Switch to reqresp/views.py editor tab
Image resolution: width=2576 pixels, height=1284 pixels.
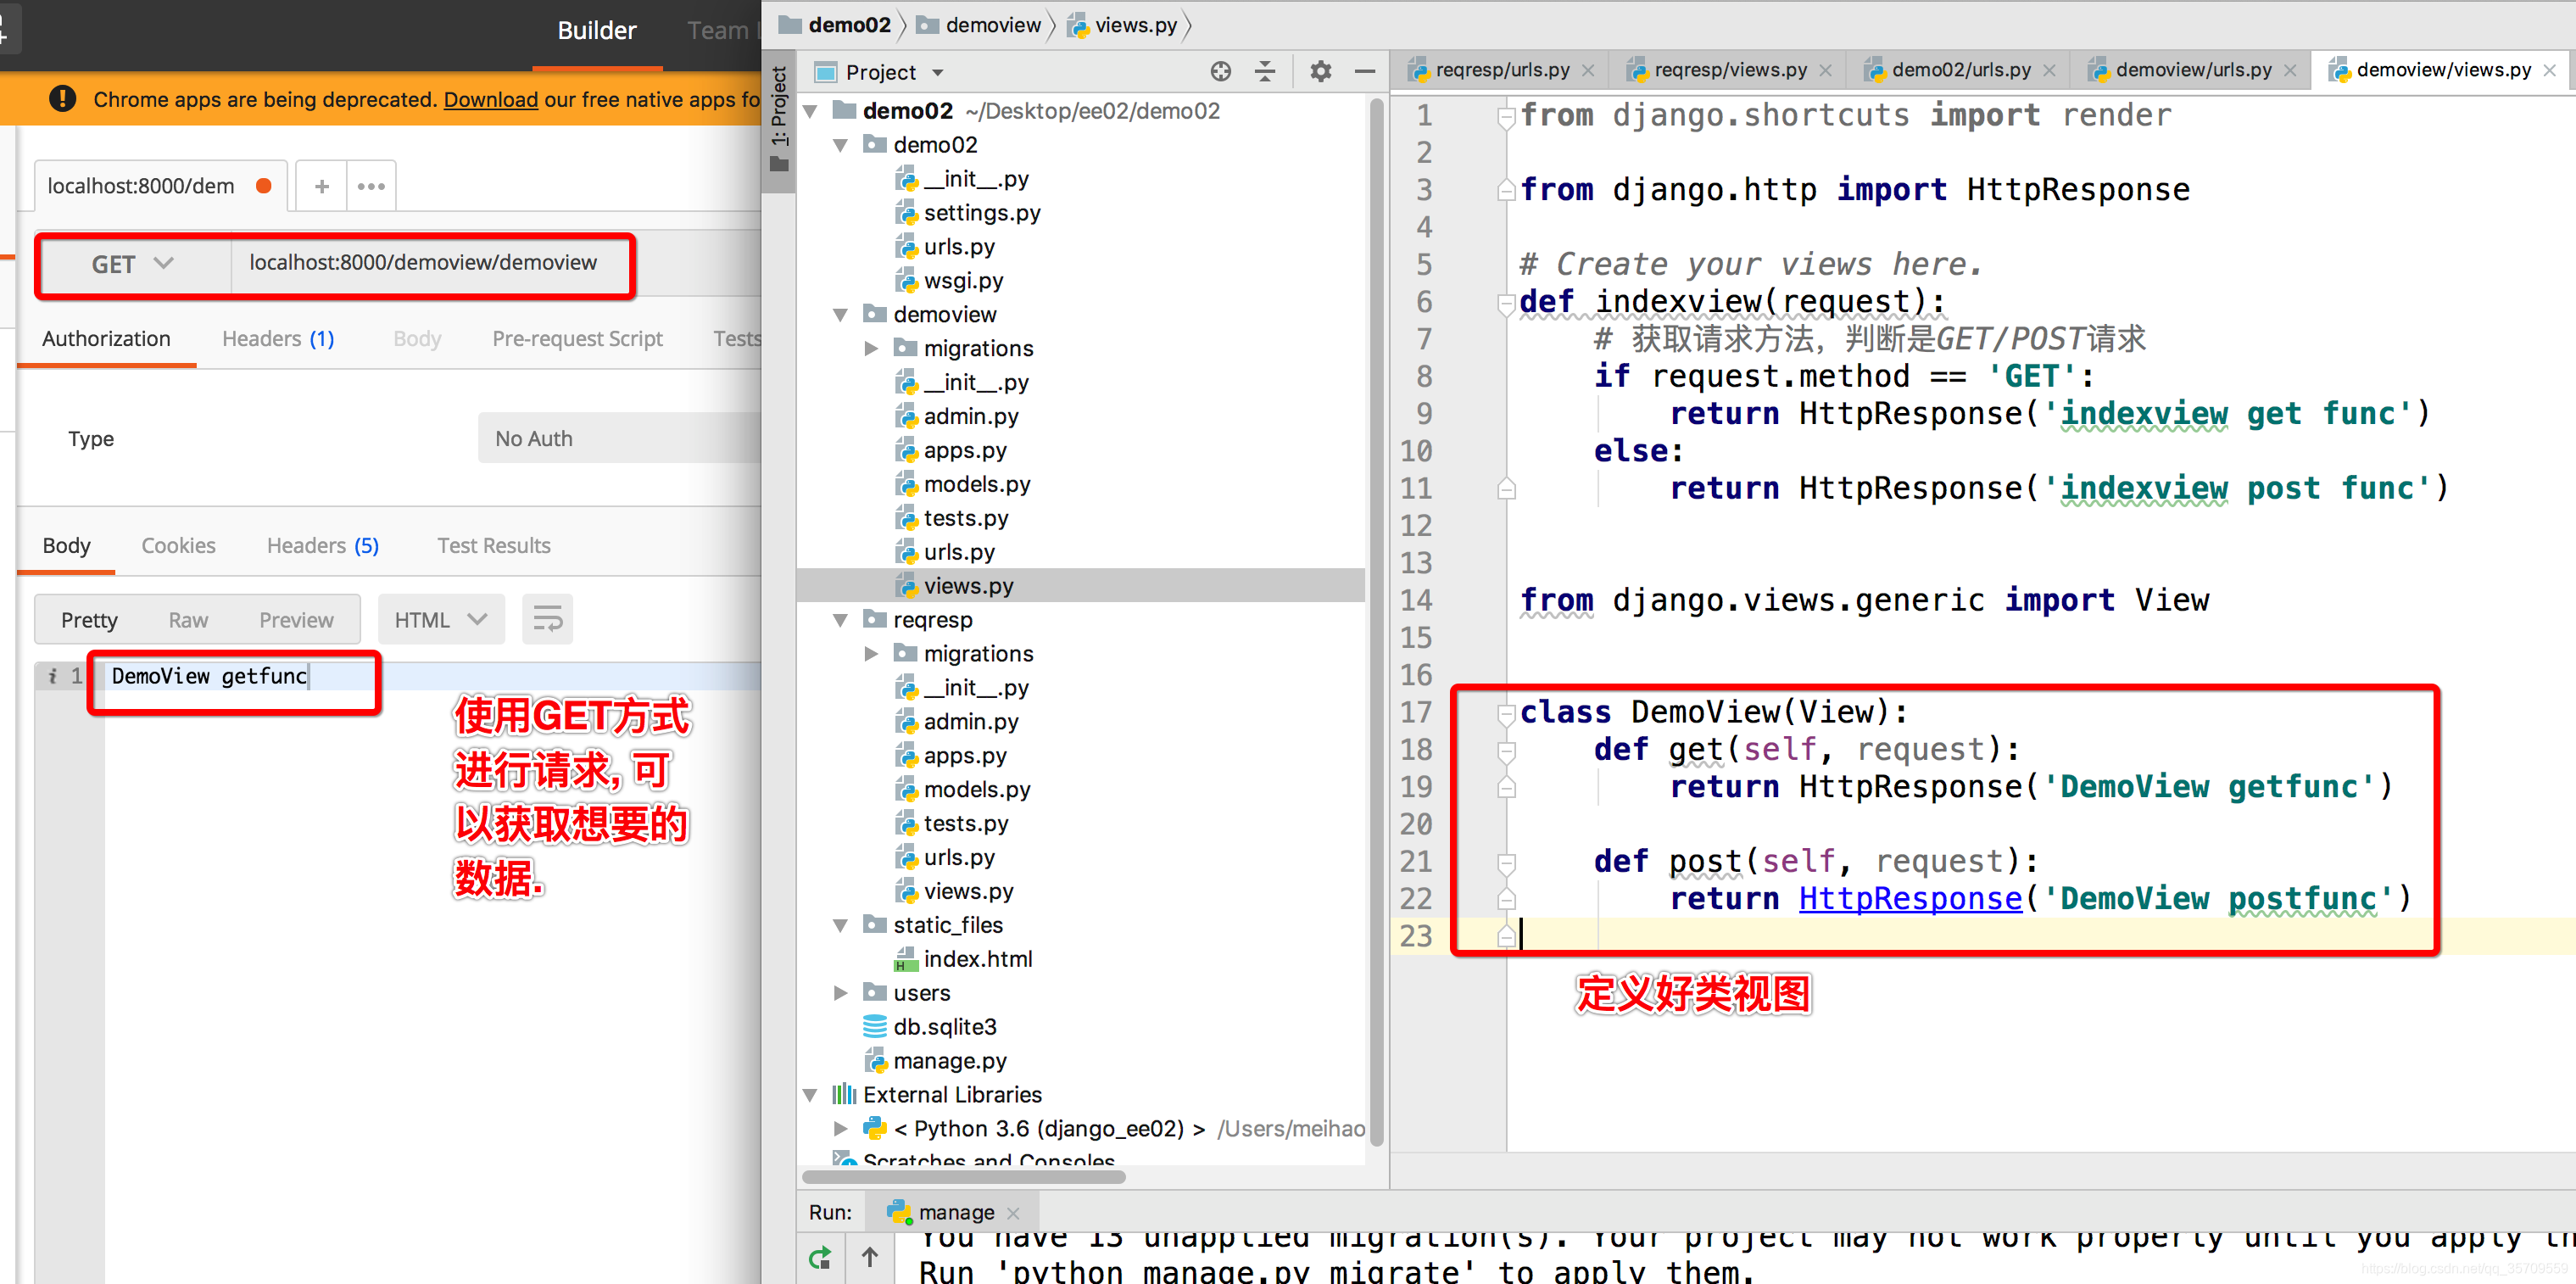[1730, 70]
